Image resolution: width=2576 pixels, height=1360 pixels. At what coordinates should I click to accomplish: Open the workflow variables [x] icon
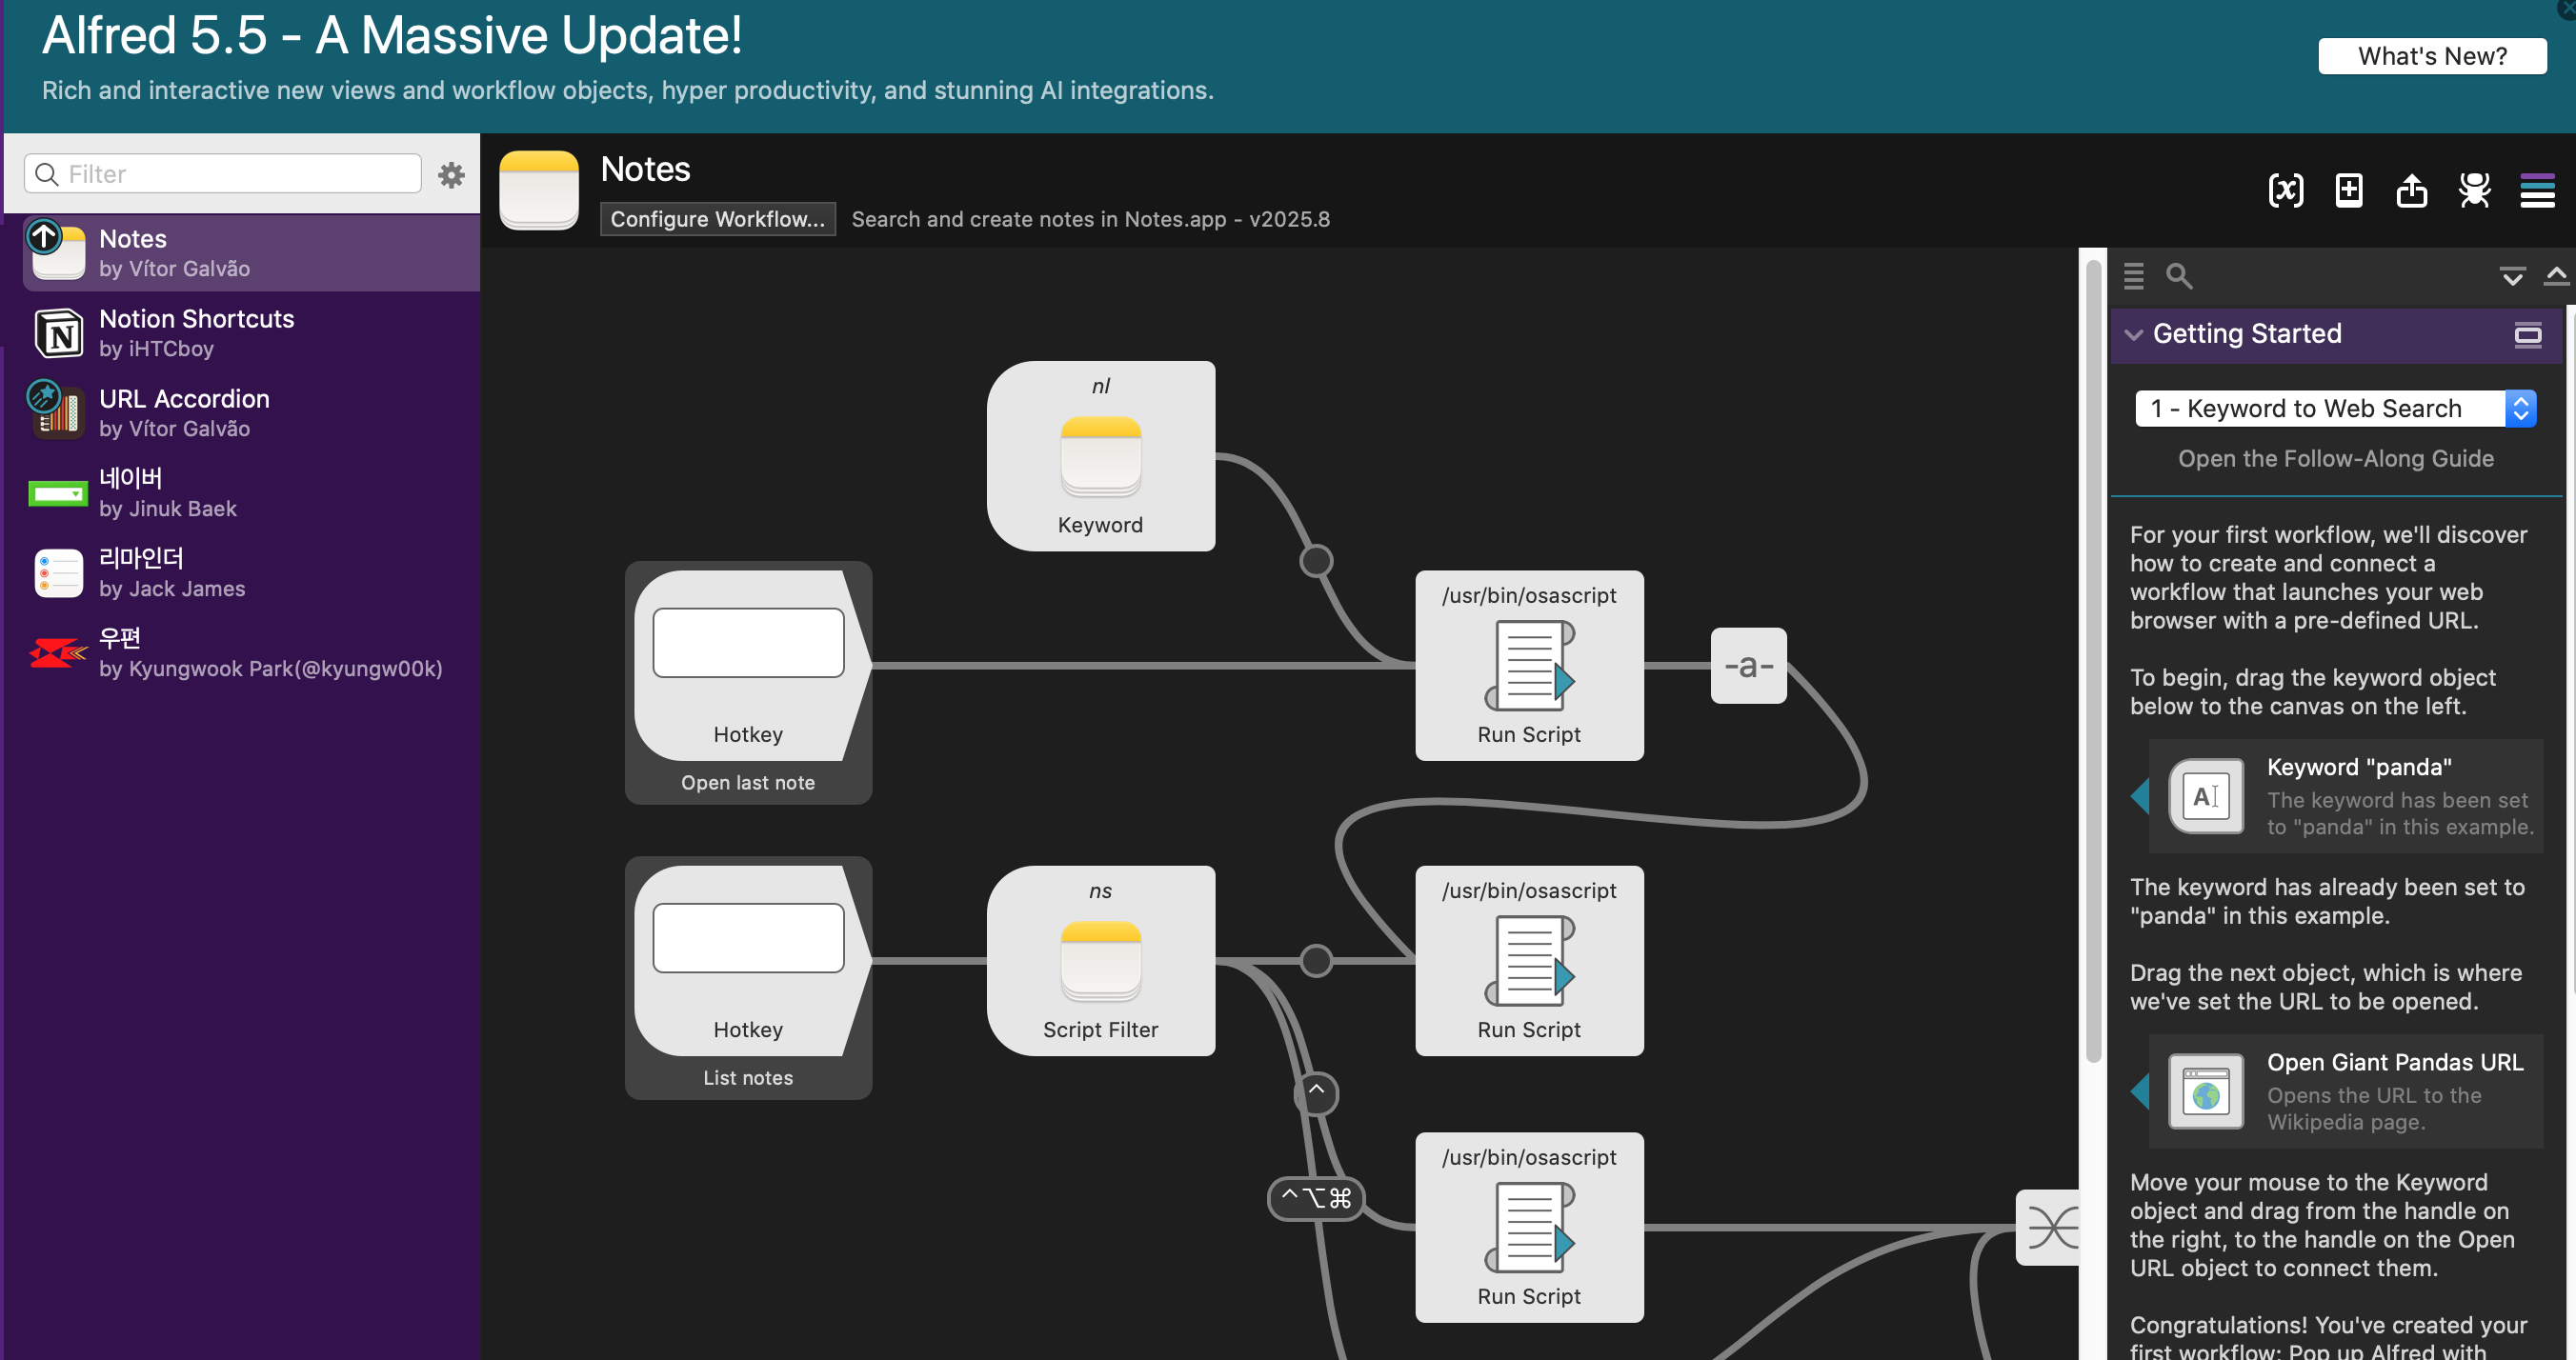click(x=2286, y=190)
